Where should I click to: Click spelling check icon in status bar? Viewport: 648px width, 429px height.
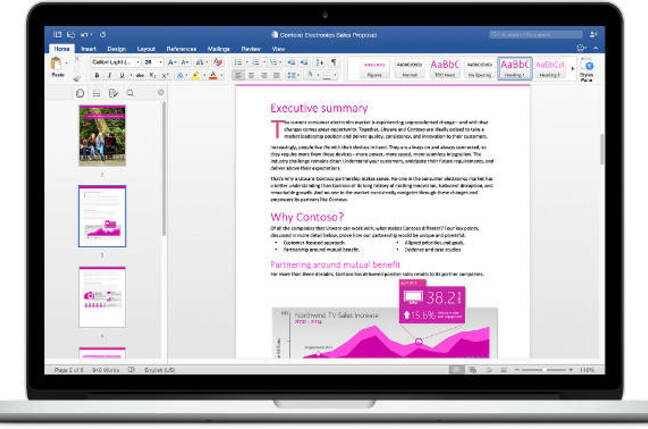click(x=131, y=369)
